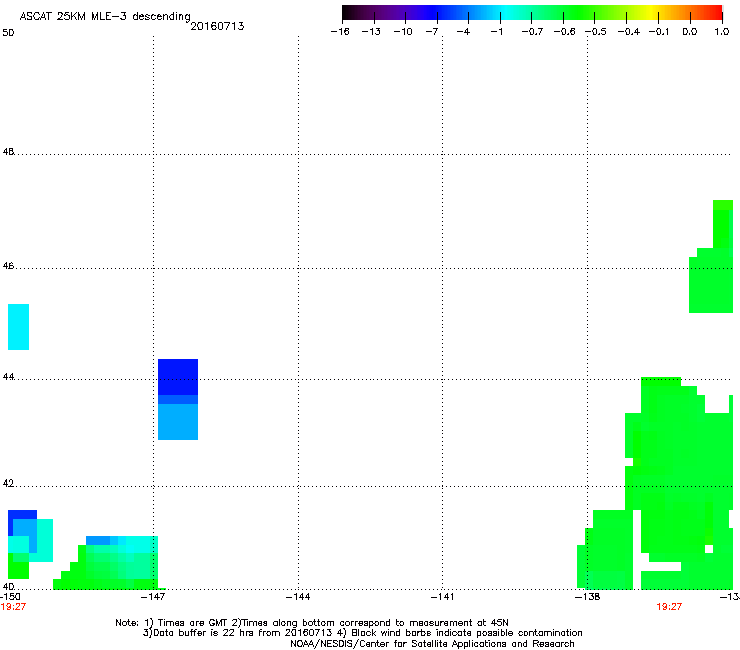Click the -13 color bar label
The height and width of the screenshot is (650, 740).
(371, 32)
